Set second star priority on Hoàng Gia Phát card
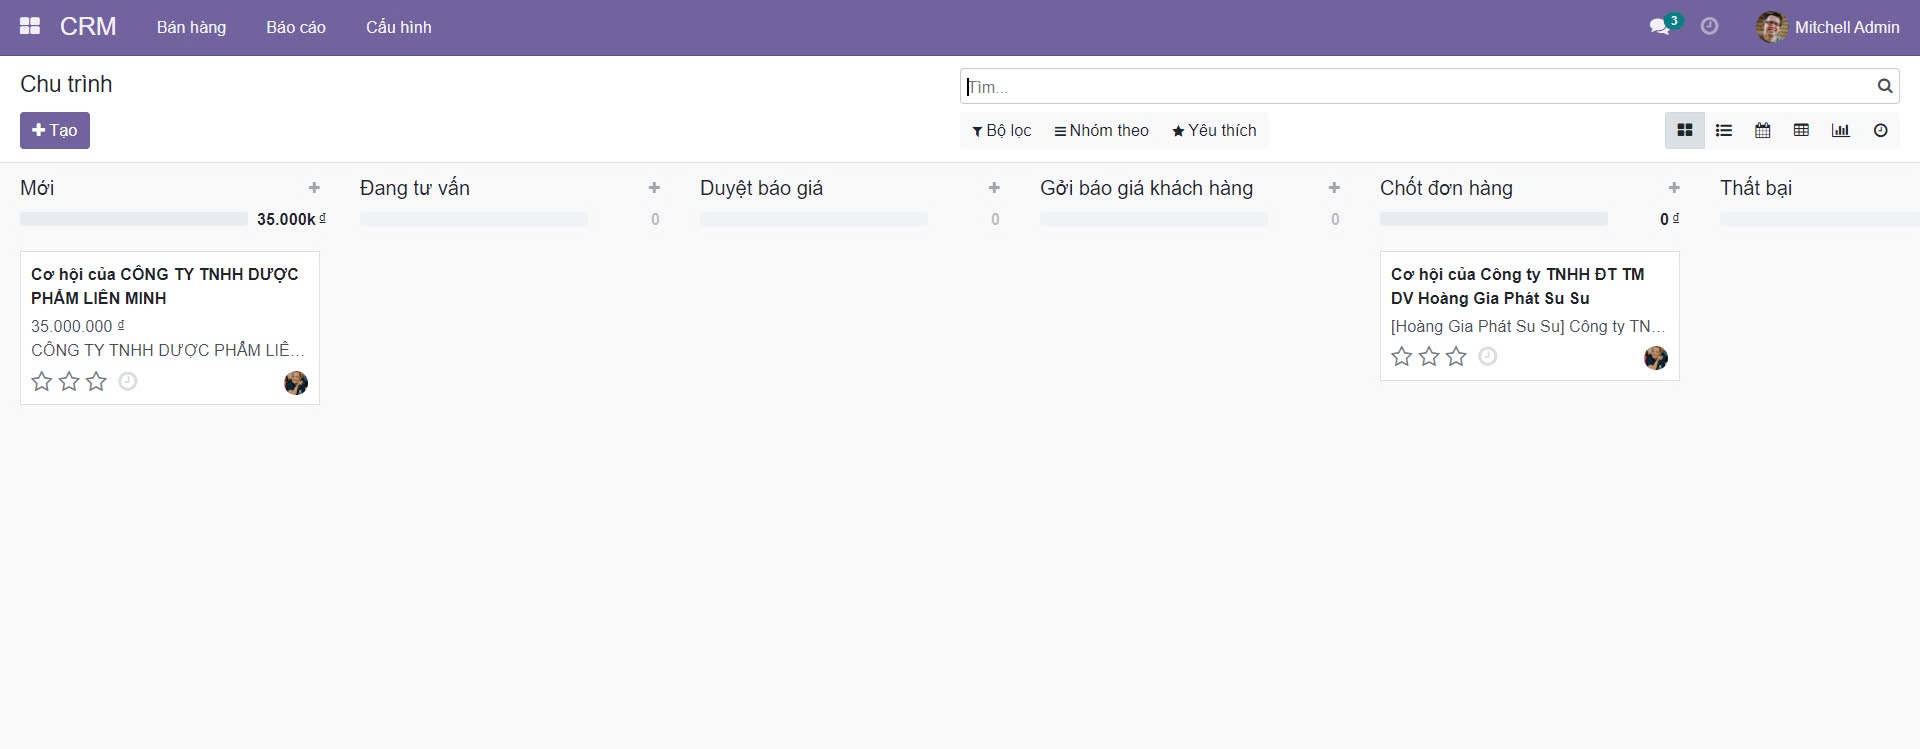 click(x=1429, y=357)
